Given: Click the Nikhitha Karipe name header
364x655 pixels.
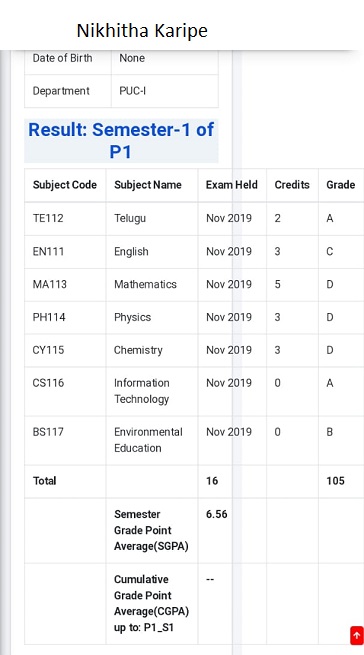Looking at the screenshot, I should pyautogui.click(x=142, y=30).
